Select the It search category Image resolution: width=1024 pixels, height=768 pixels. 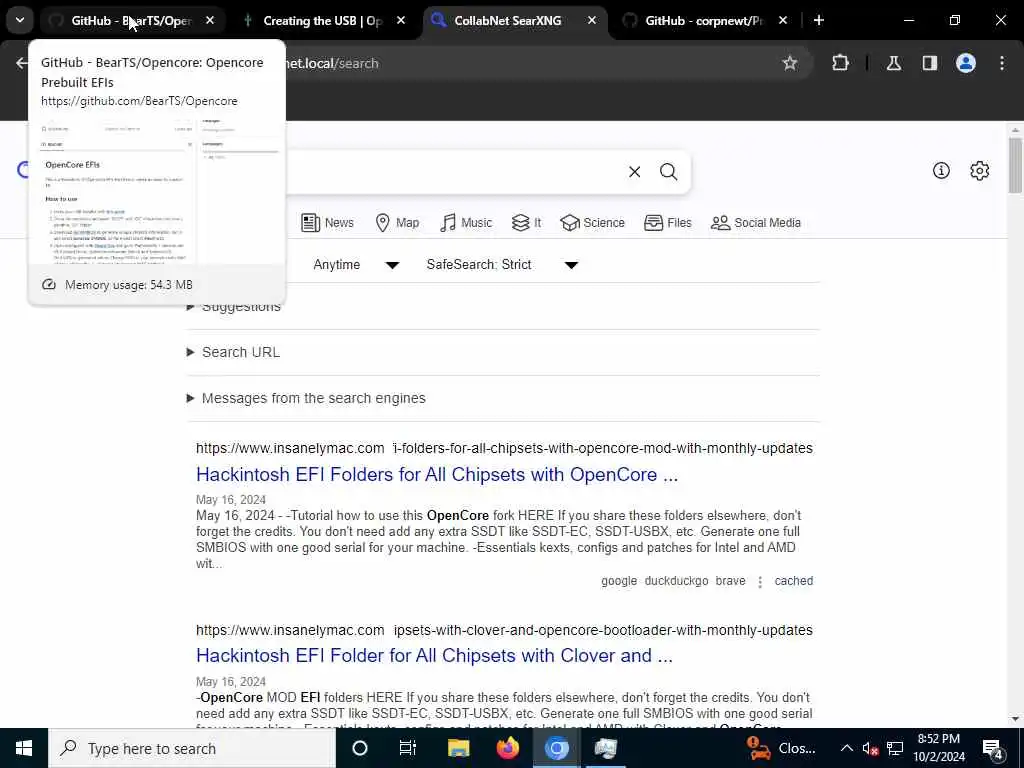[x=526, y=223]
